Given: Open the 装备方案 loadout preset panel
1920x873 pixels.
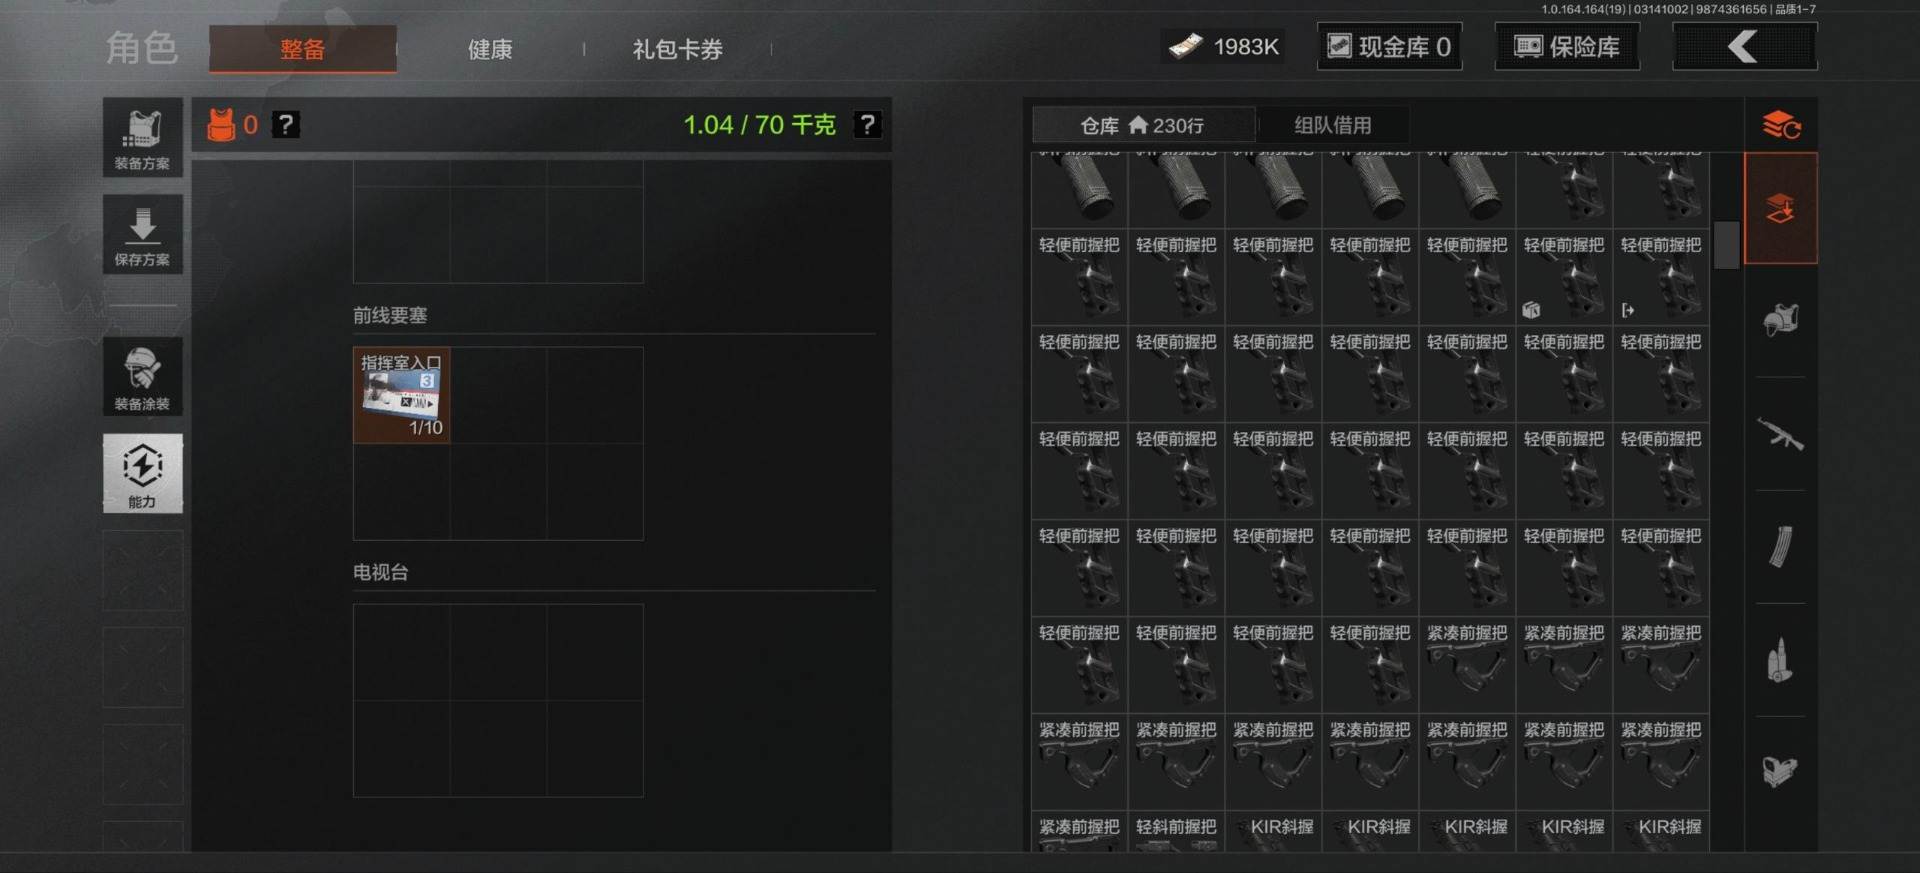Looking at the screenshot, I should click(142, 138).
